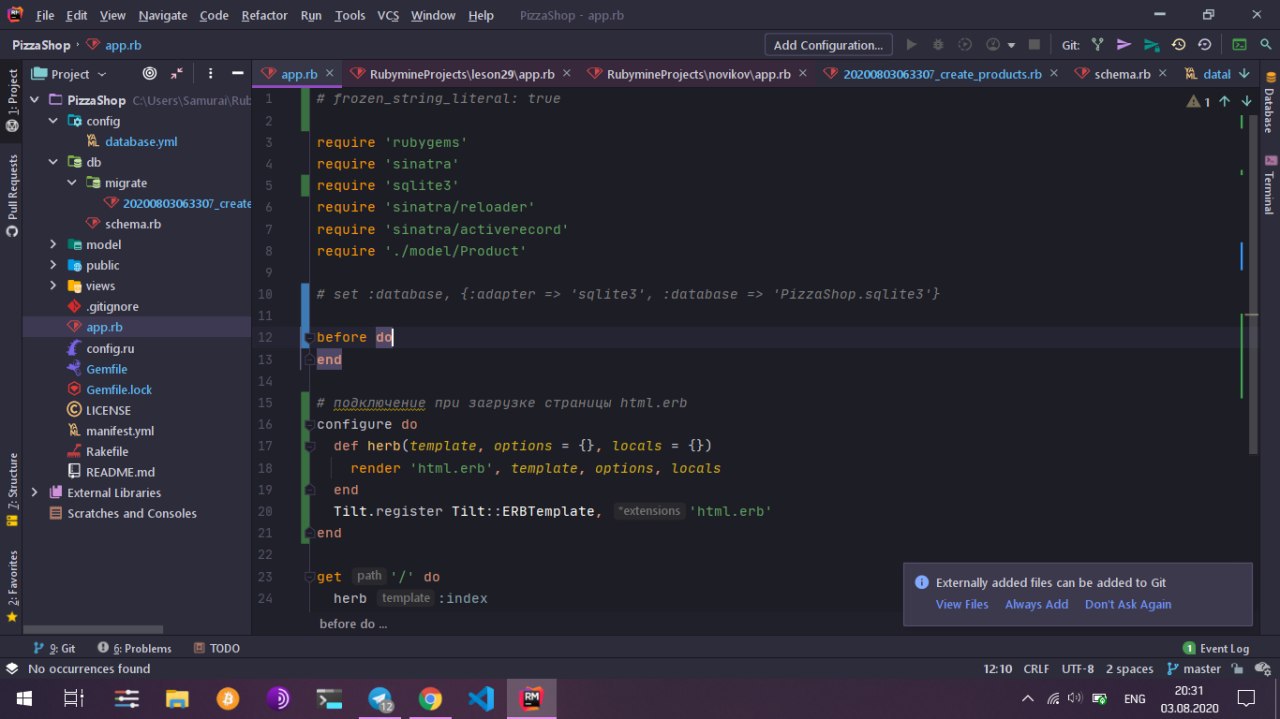This screenshot has width=1280, height=719.
Task: Click the tool windows quick access icon
Action: (12, 669)
